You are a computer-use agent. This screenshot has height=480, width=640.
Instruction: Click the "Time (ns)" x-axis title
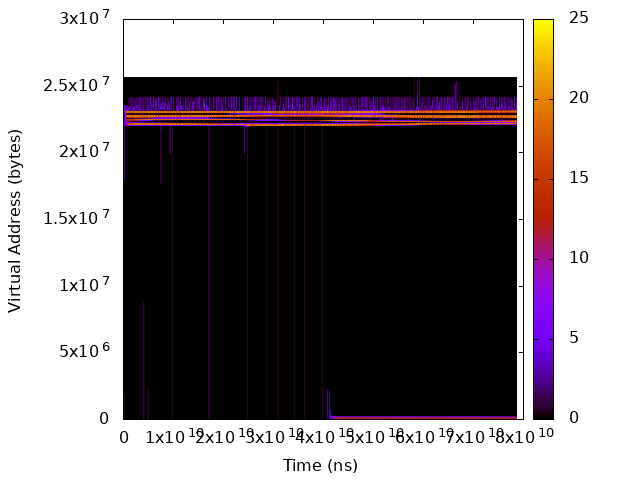[320, 465]
